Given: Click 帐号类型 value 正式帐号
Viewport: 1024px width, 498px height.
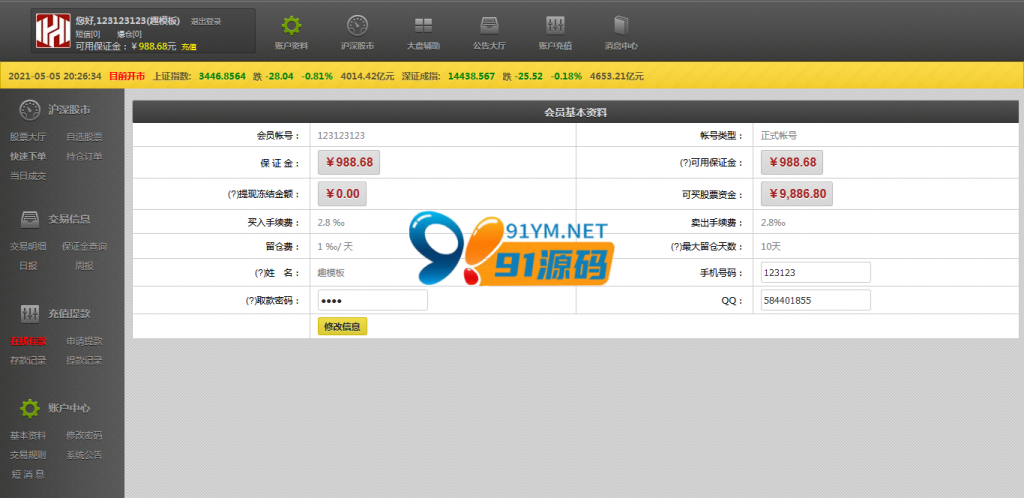Looking at the screenshot, I should pos(778,136).
